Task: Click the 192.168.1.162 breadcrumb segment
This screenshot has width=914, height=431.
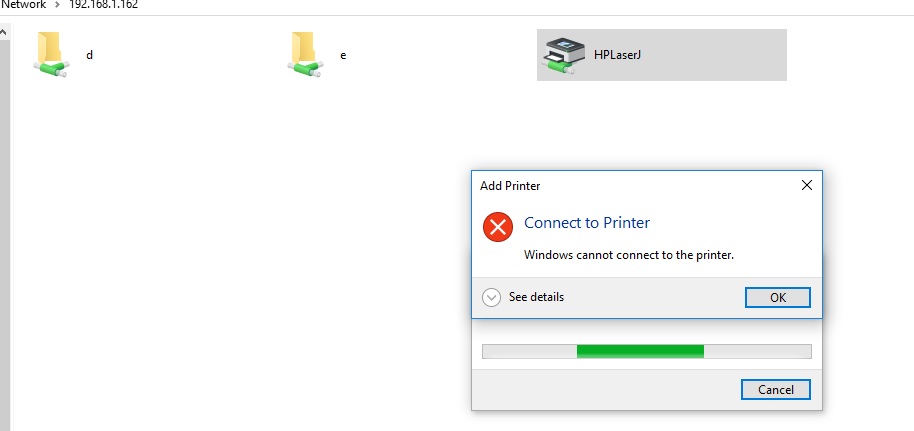Action: click(x=103, y=4)
